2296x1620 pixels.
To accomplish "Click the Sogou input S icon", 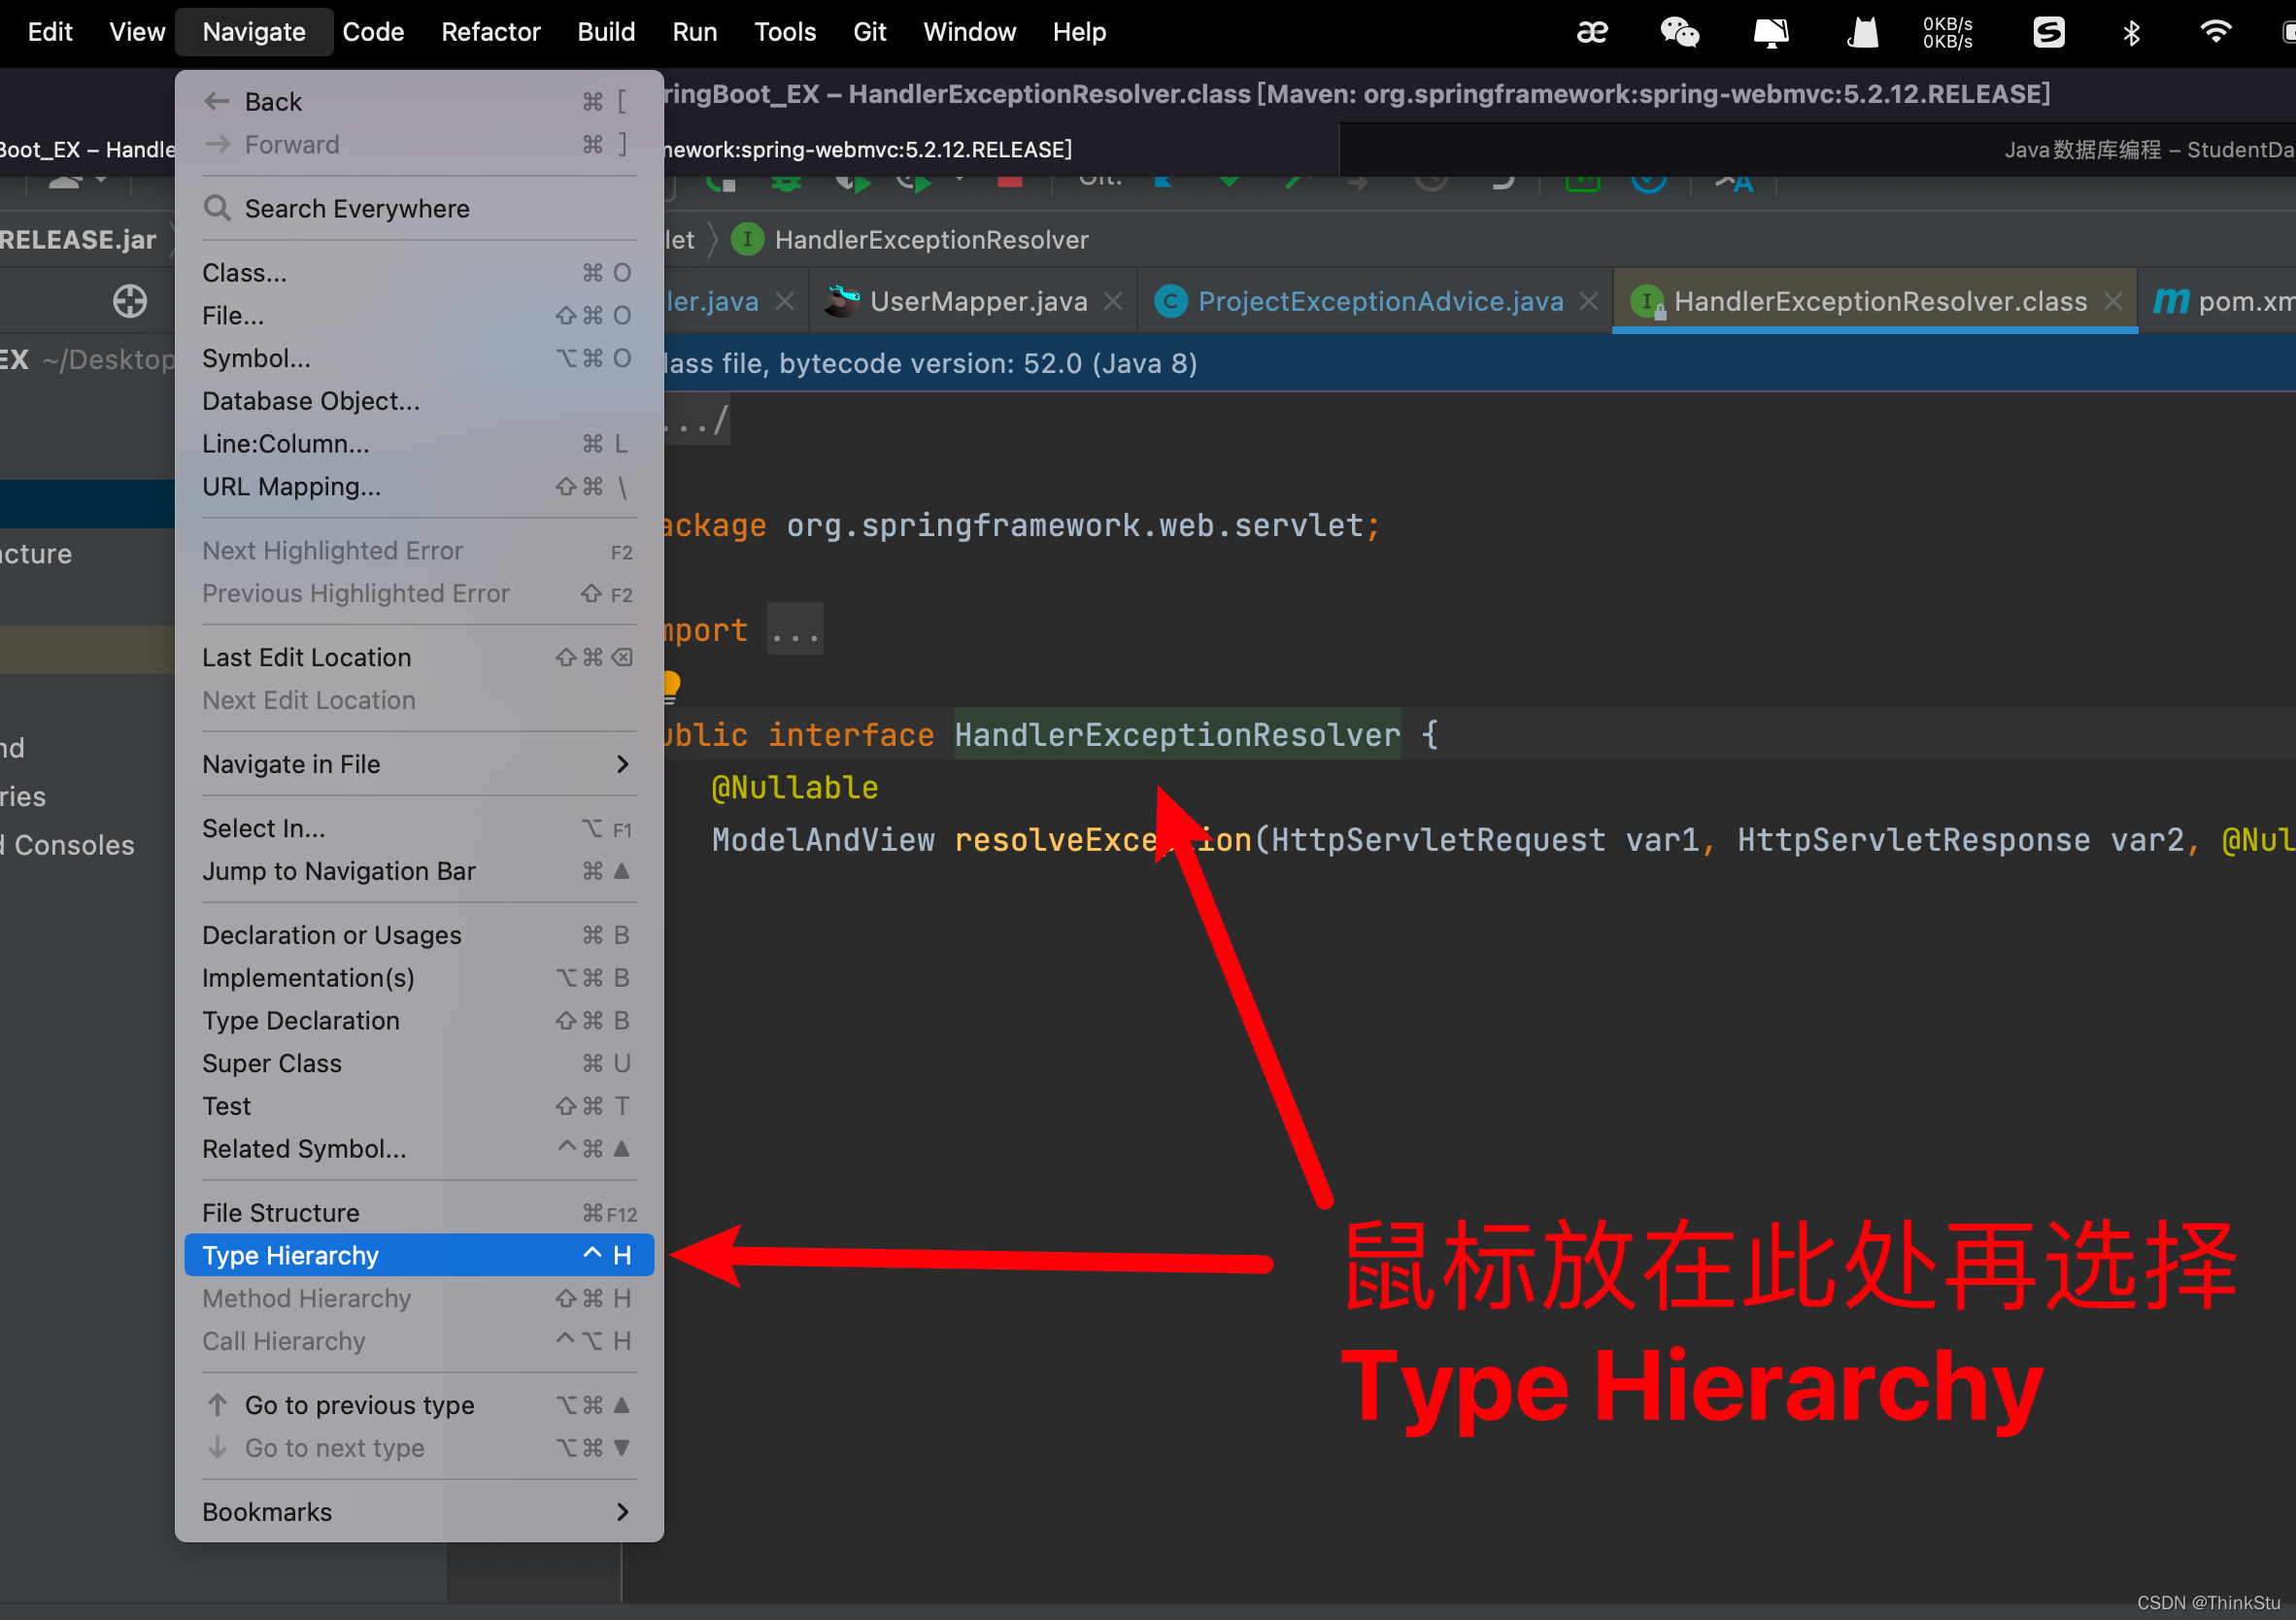I will [x=2047, y=32].
